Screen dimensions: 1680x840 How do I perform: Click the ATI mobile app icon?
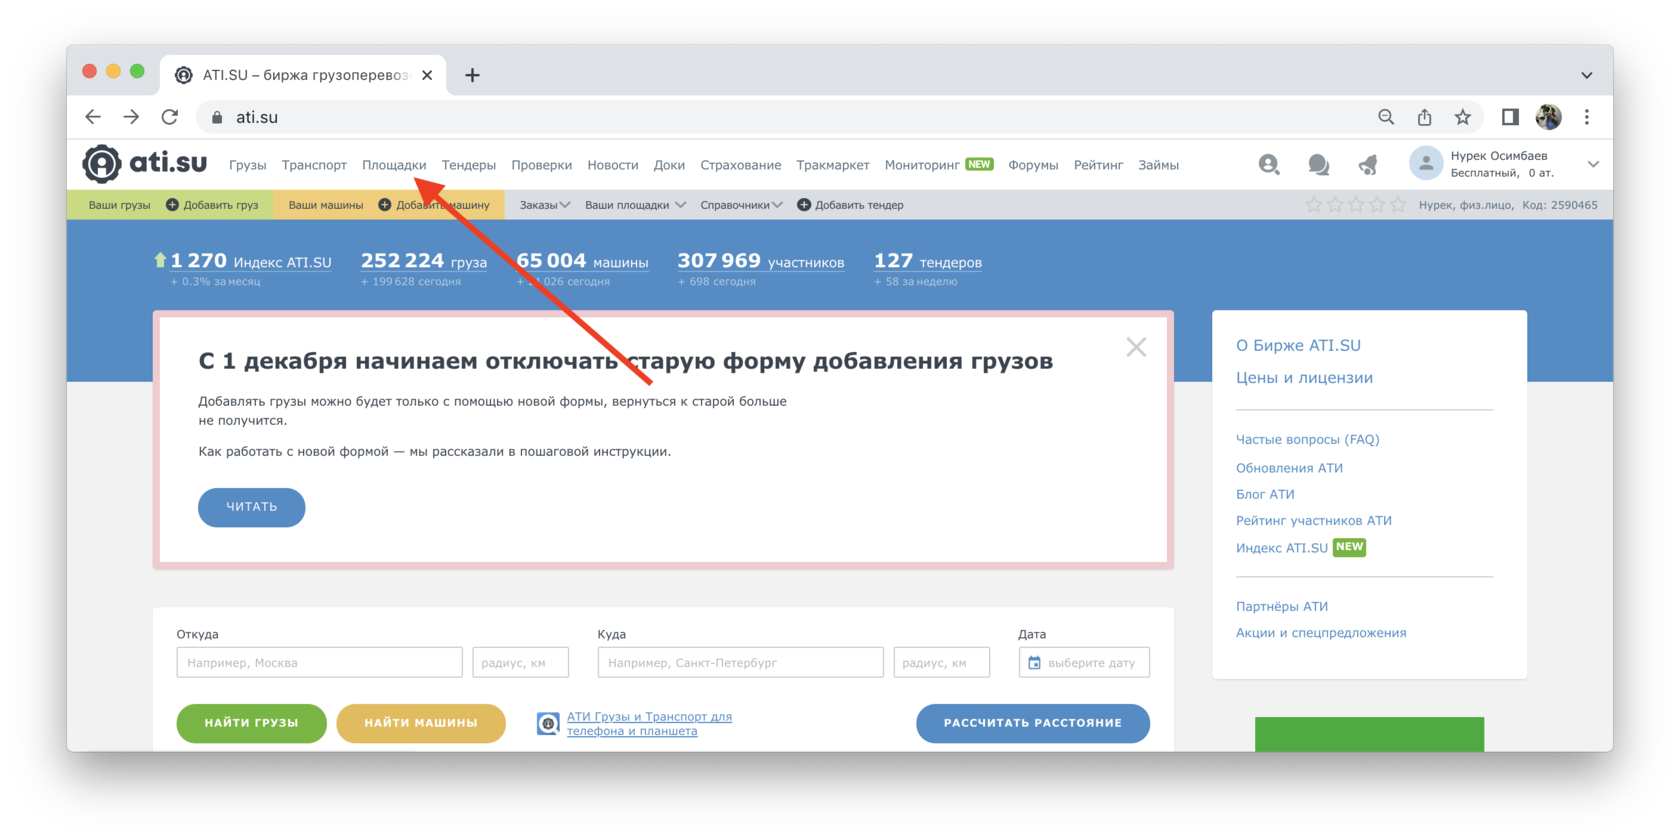548,723
